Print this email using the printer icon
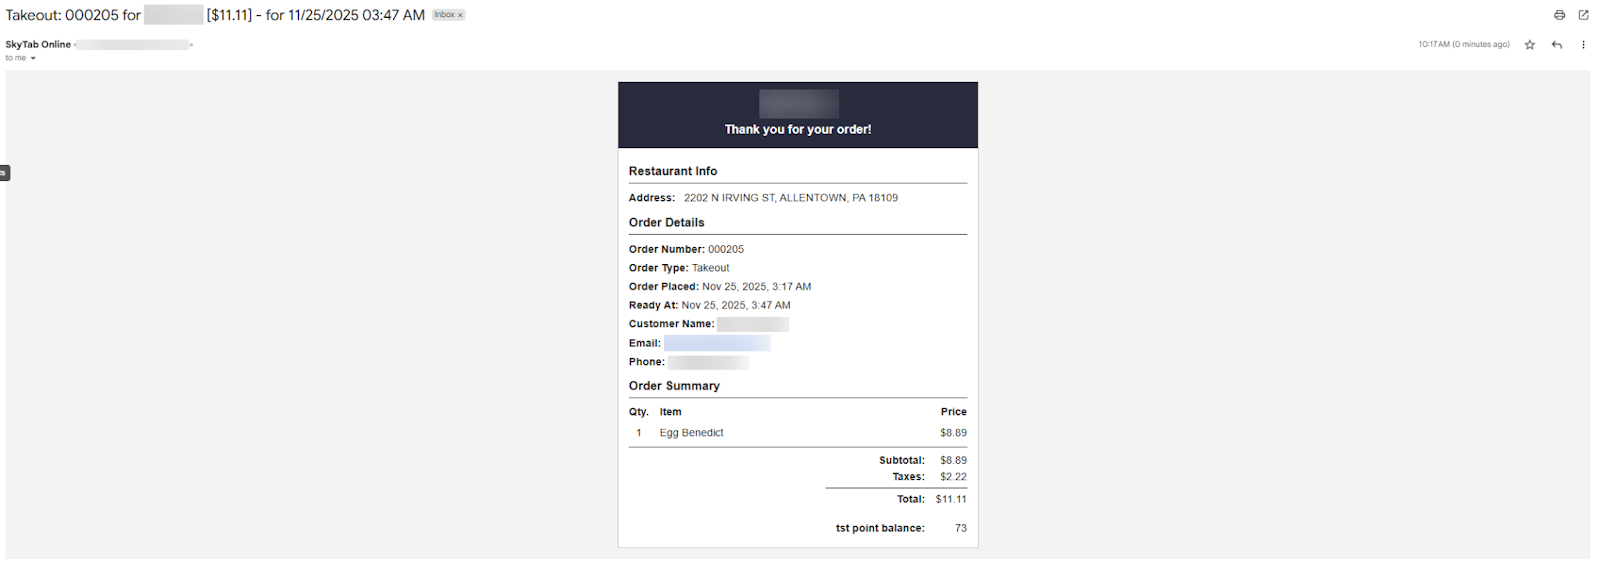1600x567 pixels. [1559, 15]
